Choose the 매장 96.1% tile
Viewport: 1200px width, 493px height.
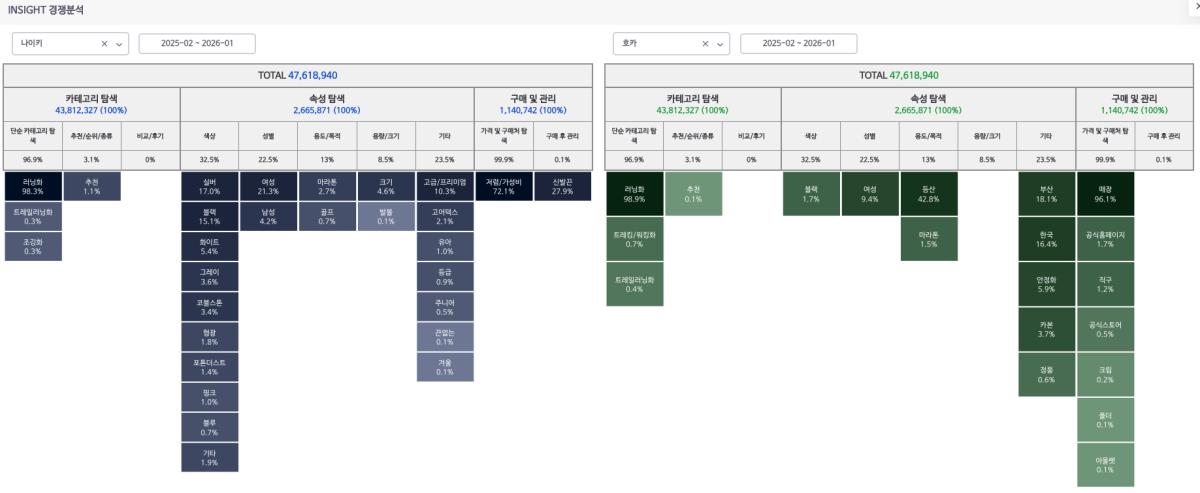(1105, 193)
